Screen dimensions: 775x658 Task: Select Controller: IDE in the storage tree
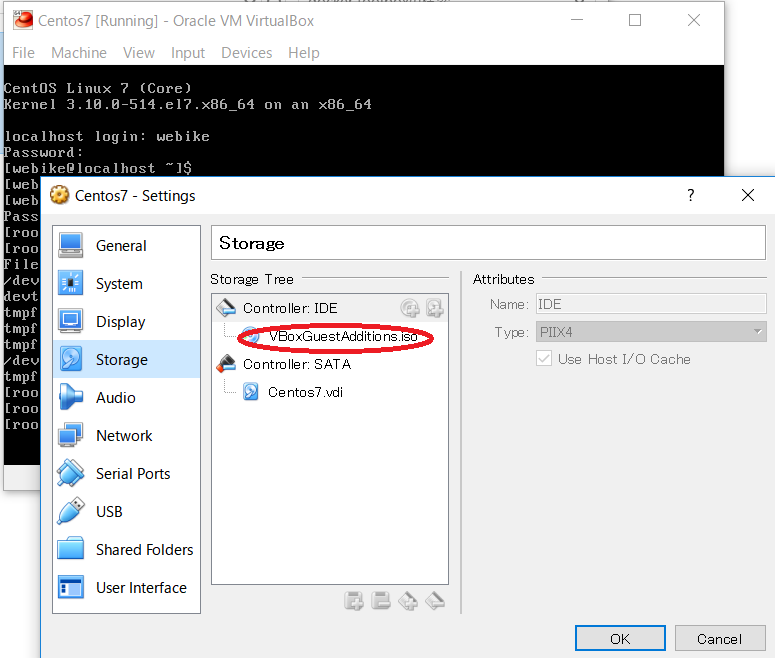coord(290,308)
